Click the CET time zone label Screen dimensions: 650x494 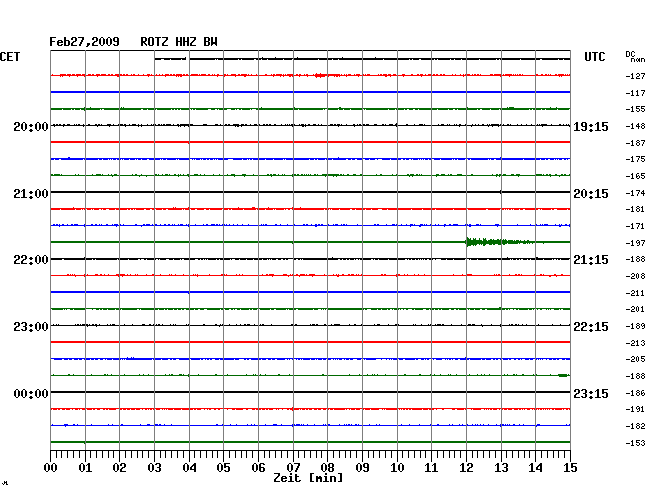(10, 57)
